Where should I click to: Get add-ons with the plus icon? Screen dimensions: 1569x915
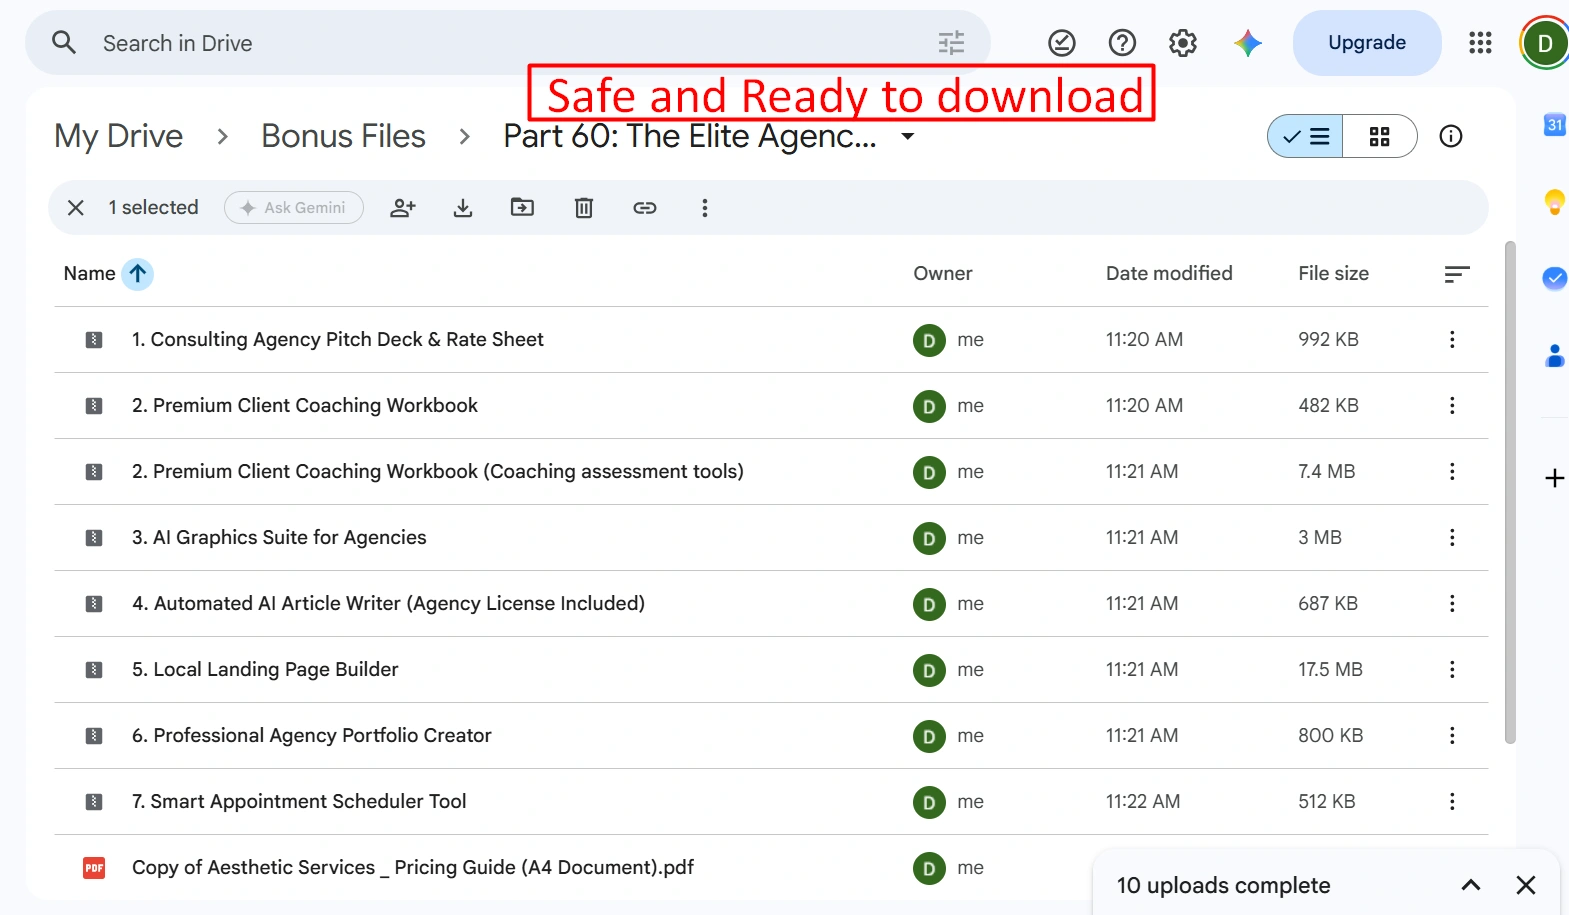(1554, 478)
